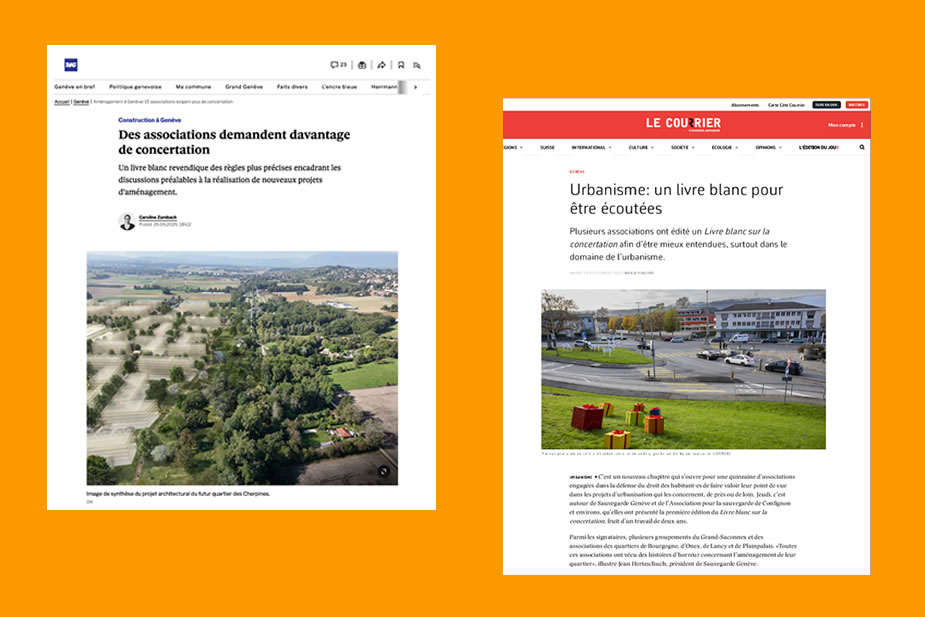
Task: Expand the International dropdown menu
Action: [x=591, y=147]
